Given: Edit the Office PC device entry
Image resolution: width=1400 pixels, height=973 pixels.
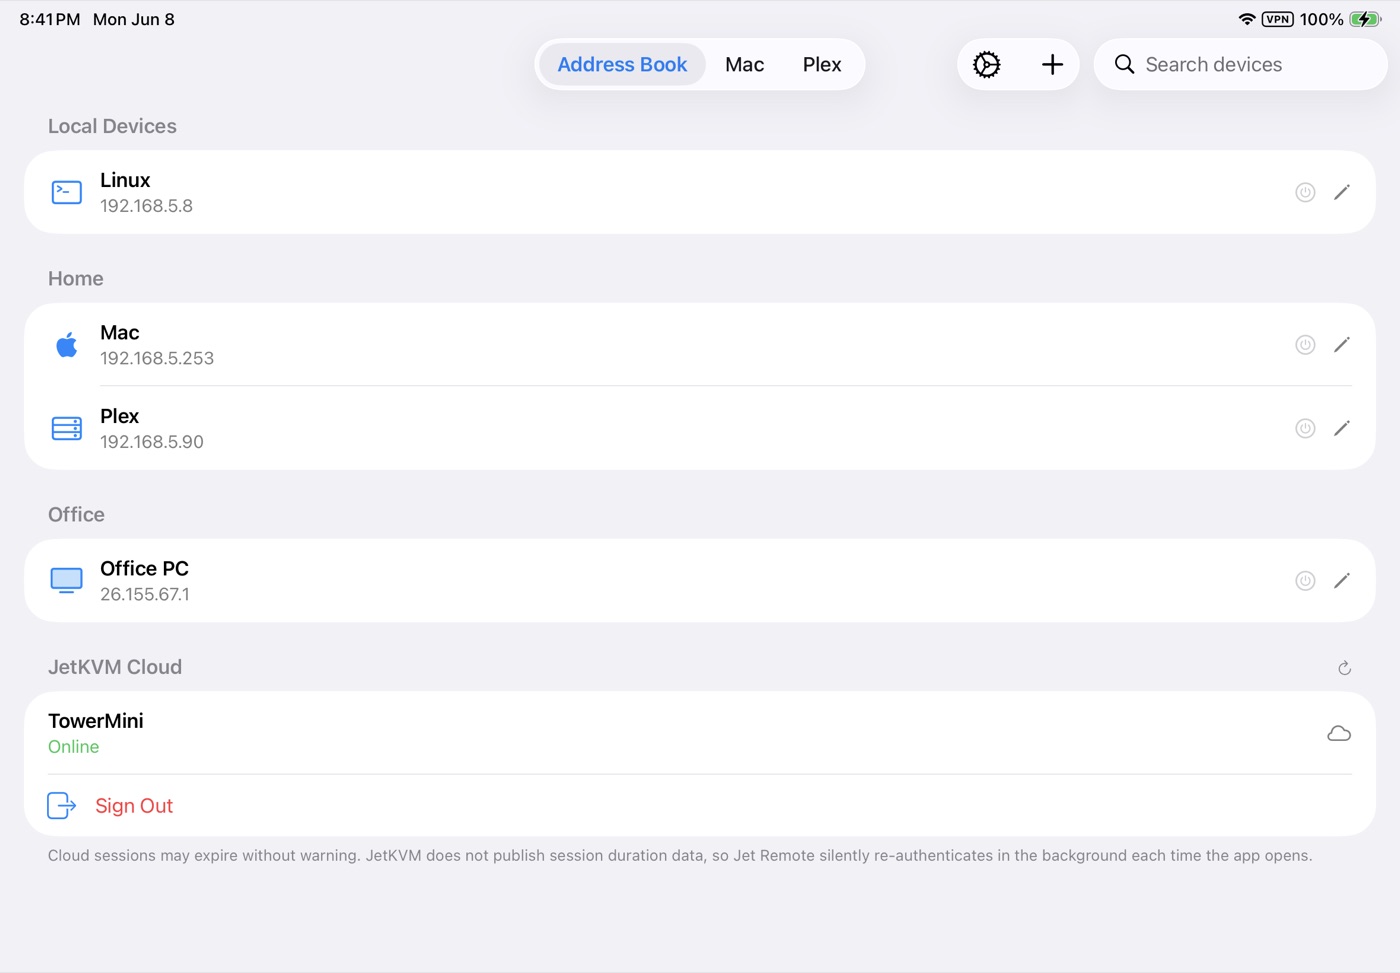Looking at the screenshot, I should 1342,580.
